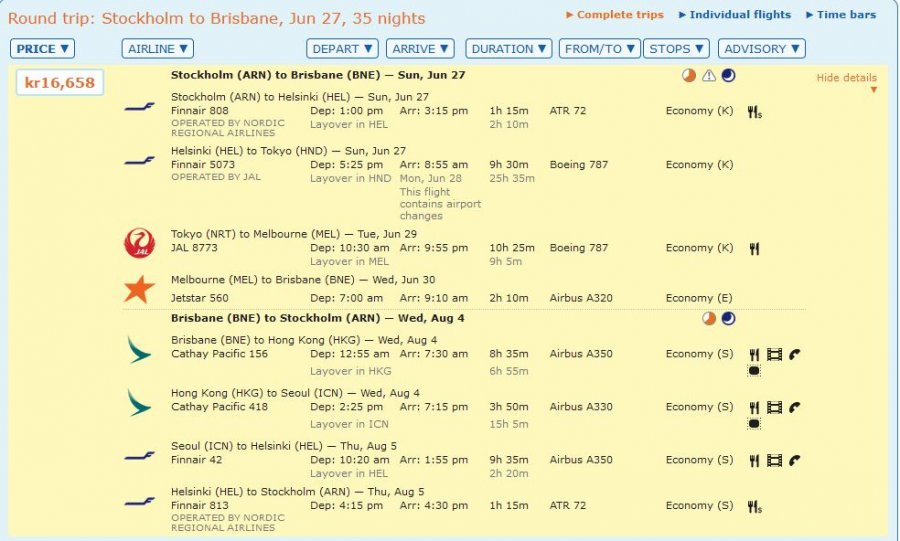The width and height of the screenshot is (900, 541).
Task: Open the AIRLINE filter dropdown
Action: click(157, 49)
